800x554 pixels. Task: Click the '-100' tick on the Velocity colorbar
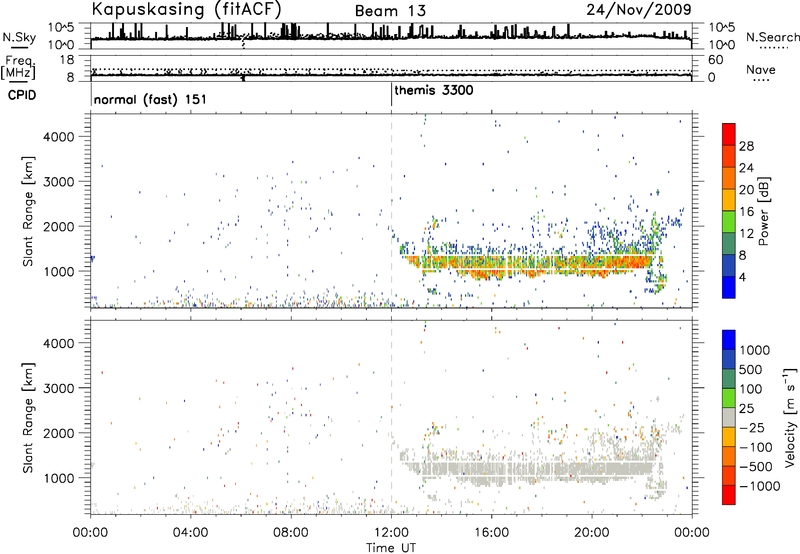(x=756, y=447)
